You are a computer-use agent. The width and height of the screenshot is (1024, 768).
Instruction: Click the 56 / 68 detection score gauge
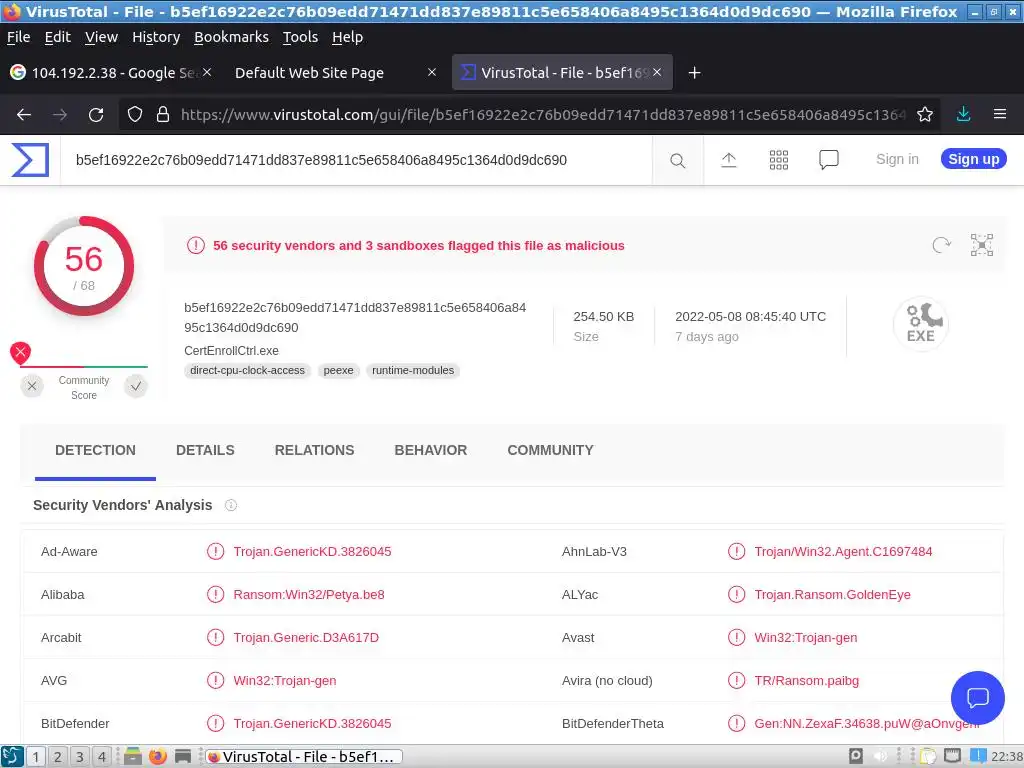click(x=84, y=266)
